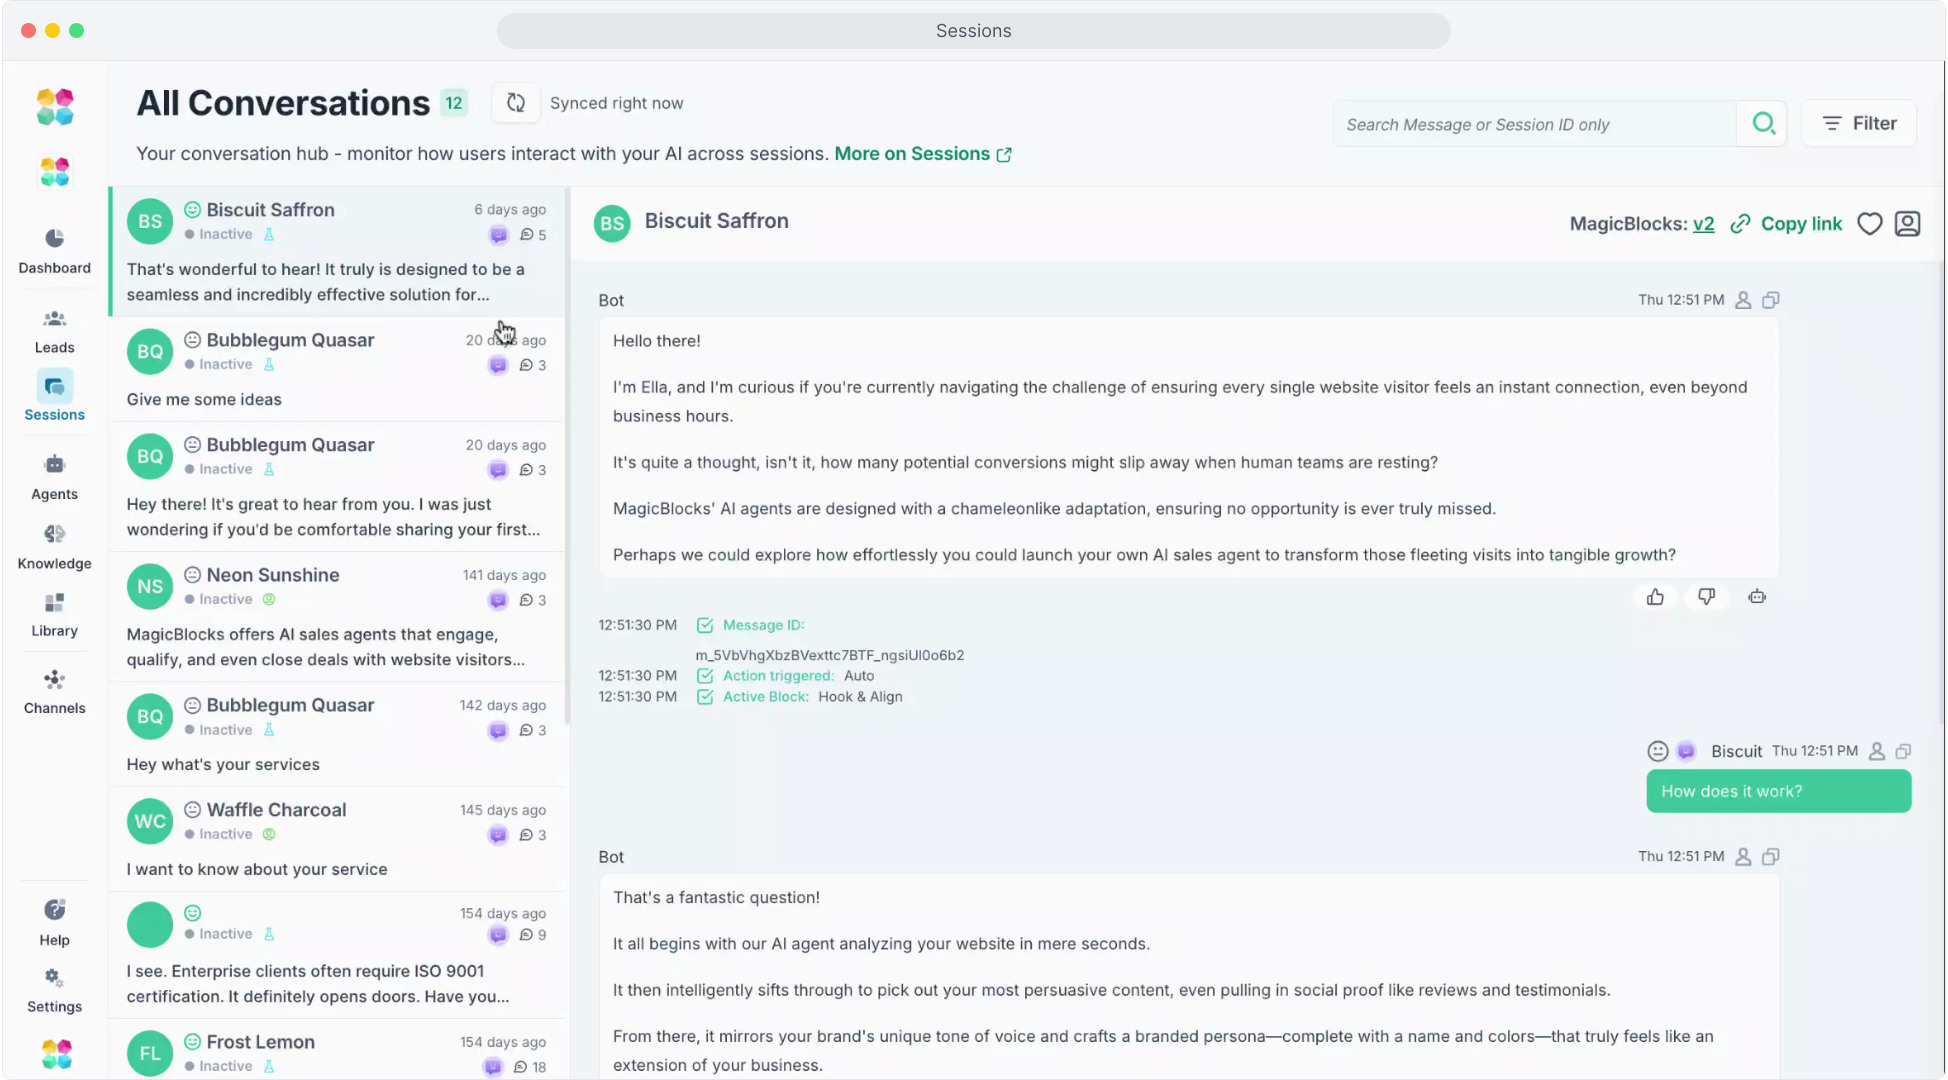Open Channels from sidebar
Viewport: 1948px width, 1080px height.
click(54, 692)
